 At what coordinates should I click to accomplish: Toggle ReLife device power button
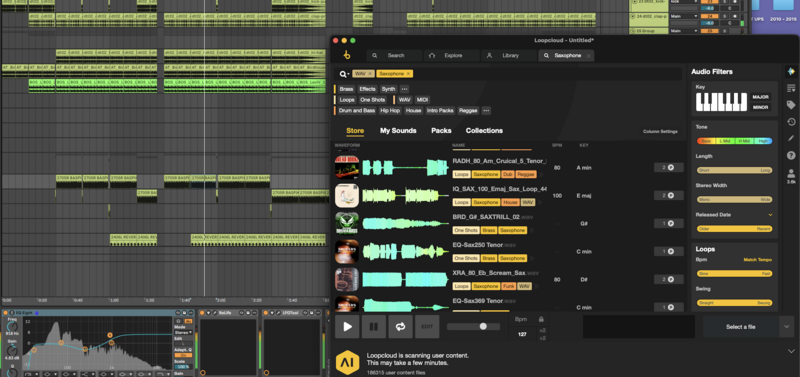point(202,313)
